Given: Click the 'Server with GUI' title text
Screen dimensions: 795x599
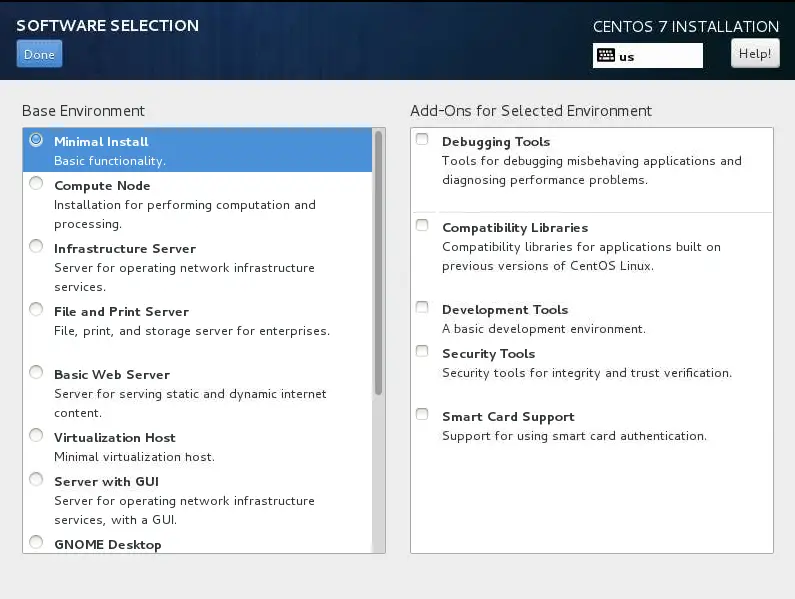Looking at the screenshot, I should (x=106, y=481).
